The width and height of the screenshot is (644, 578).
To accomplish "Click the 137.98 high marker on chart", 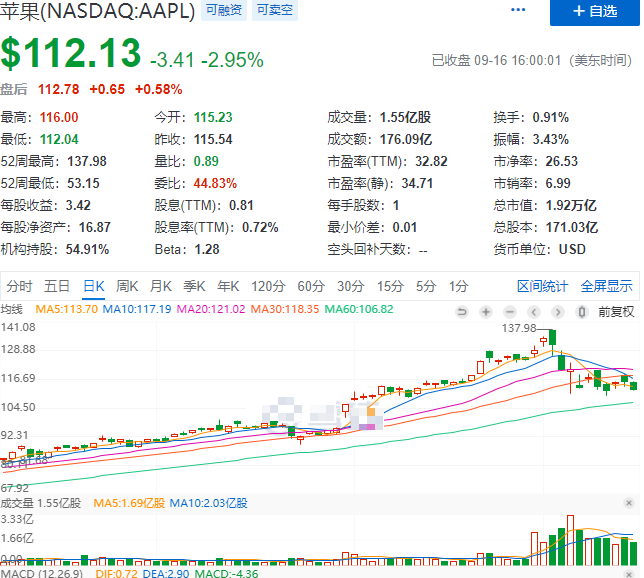I will click(x=519, y=328).
